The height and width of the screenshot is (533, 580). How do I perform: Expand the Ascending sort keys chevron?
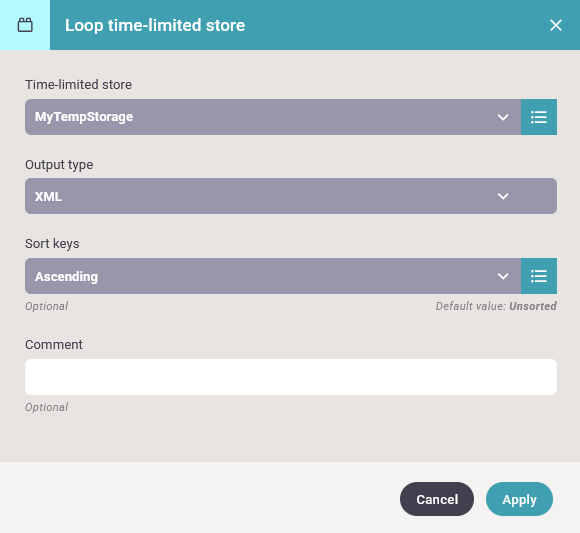click(x=503, y=276)
